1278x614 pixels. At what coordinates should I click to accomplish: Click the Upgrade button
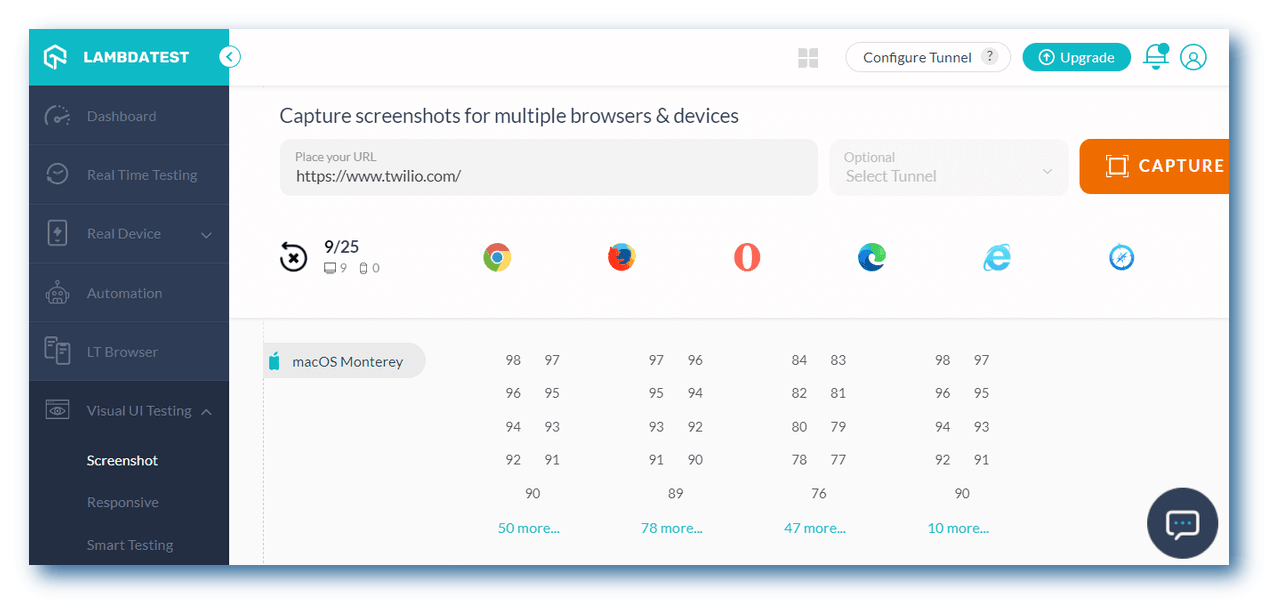tap(1076, 57)
